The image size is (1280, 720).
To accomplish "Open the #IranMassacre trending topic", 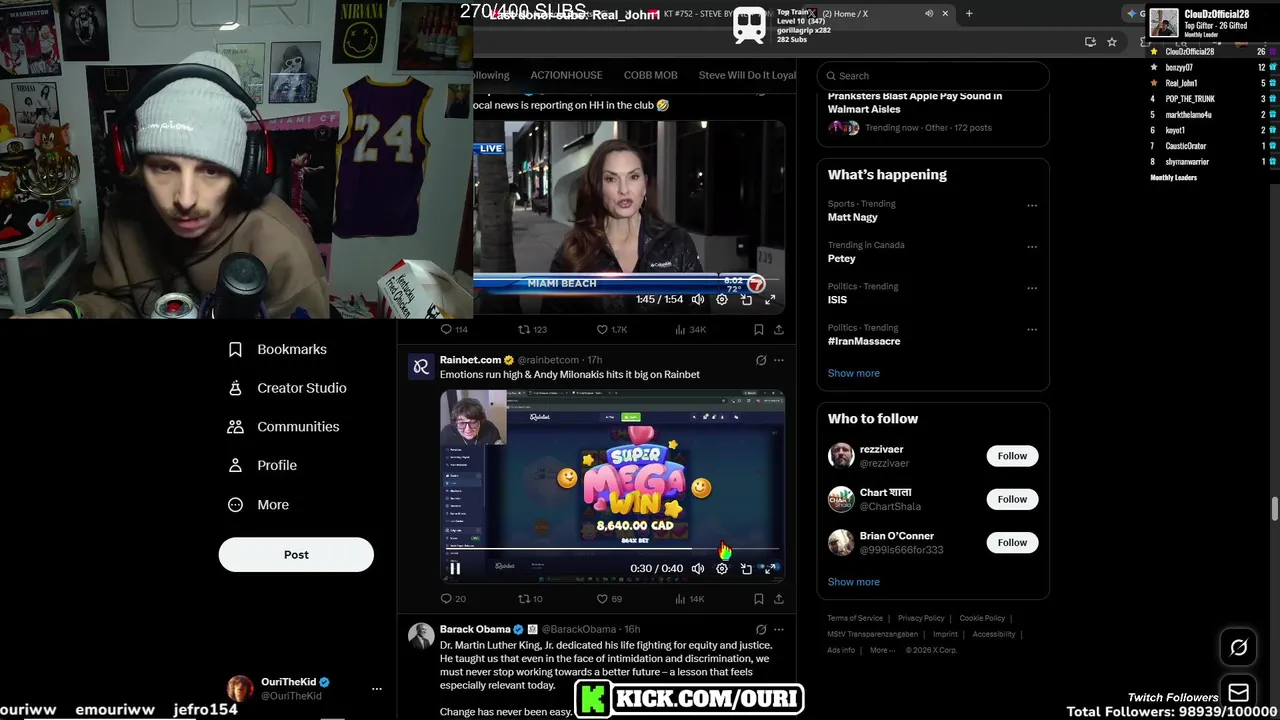I will [864, 341].
